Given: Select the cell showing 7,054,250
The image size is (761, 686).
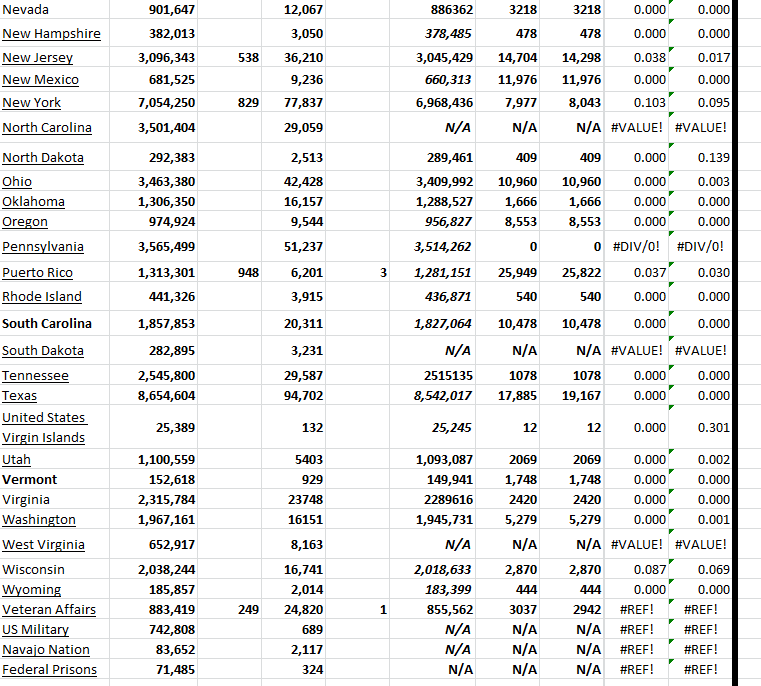Looking at the screenshot, I should [x=166, y=103].
